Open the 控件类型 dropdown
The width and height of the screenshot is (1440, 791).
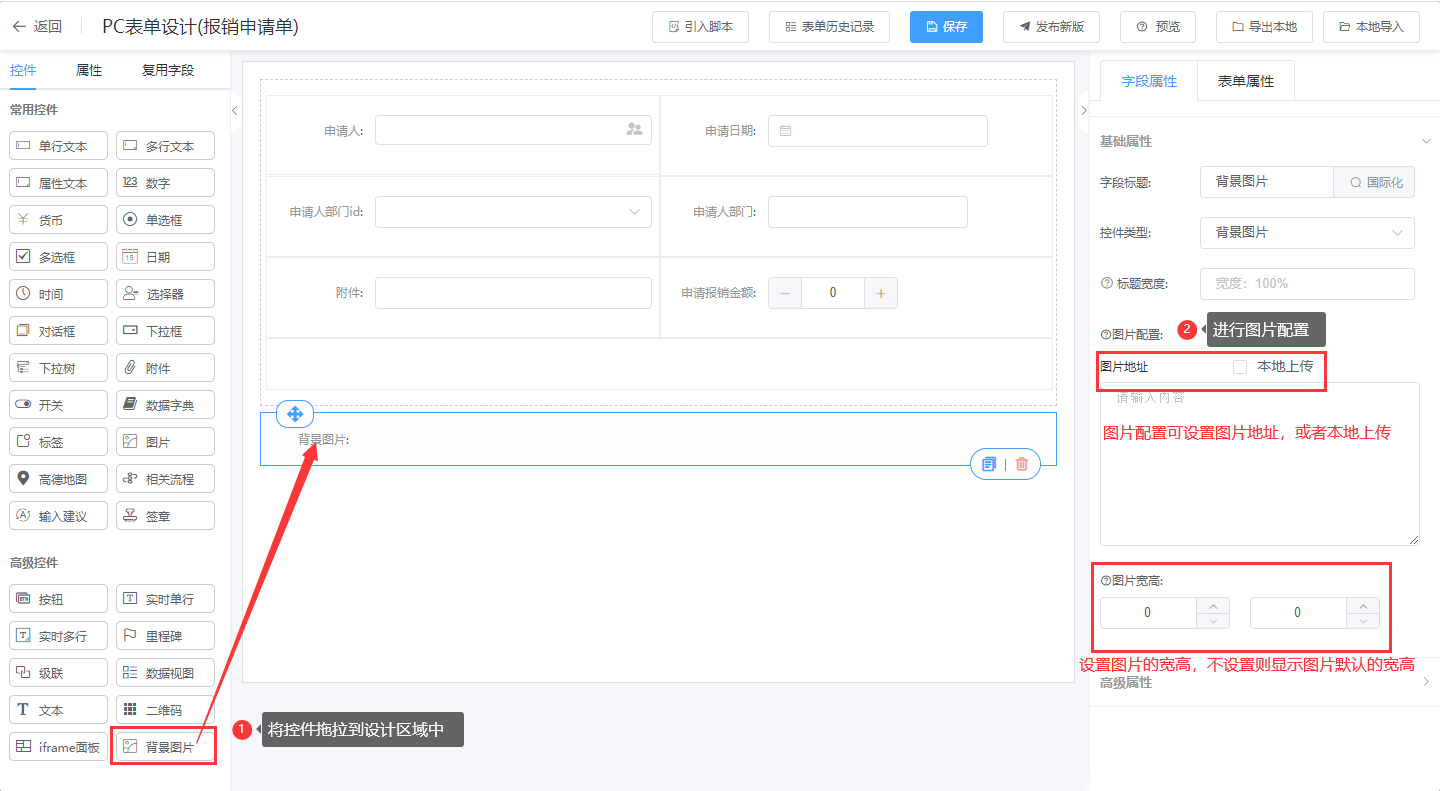pyautogui.click(x=1306, y=233)
